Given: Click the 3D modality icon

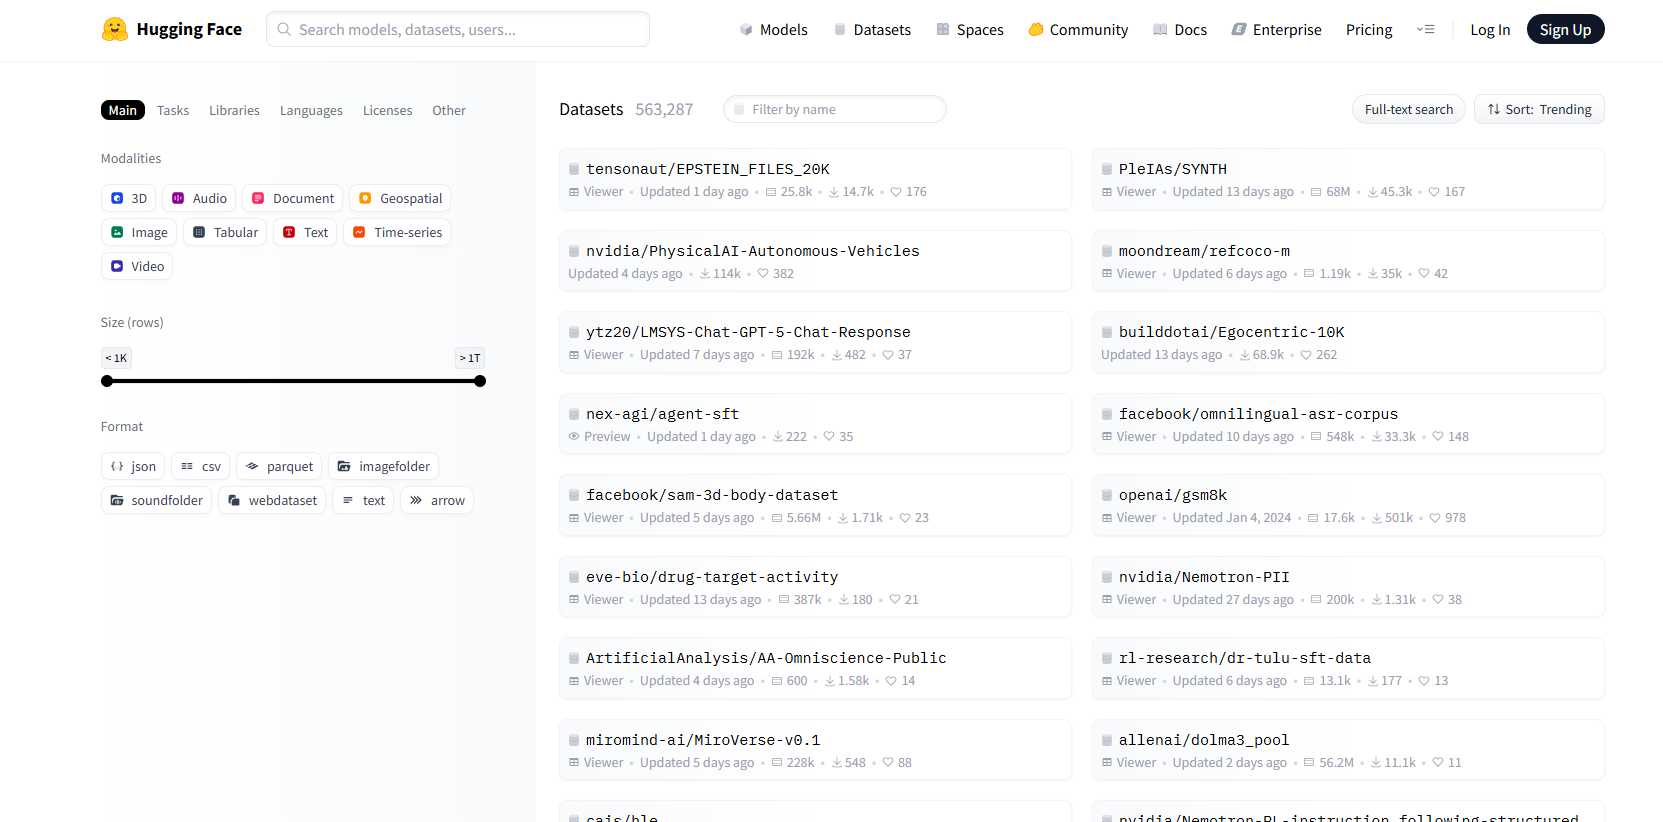Looking at the screenshot, I should point(117,198).
